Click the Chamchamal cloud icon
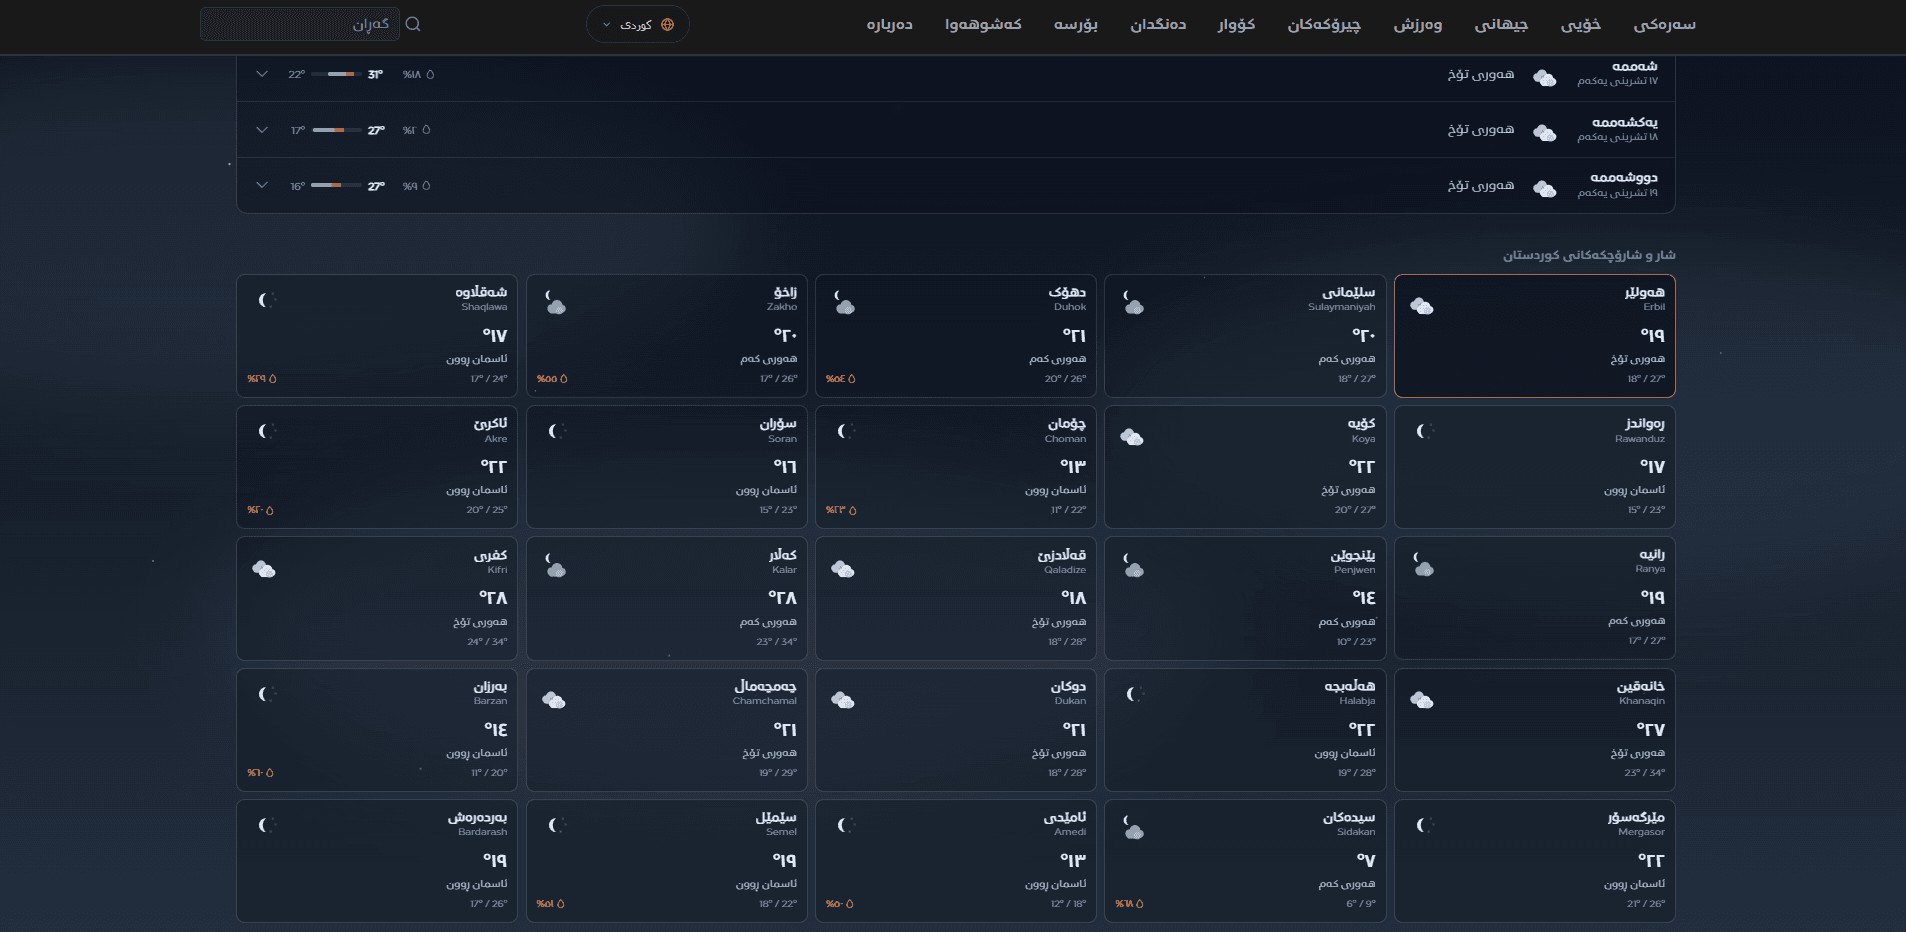 (554, 700)
